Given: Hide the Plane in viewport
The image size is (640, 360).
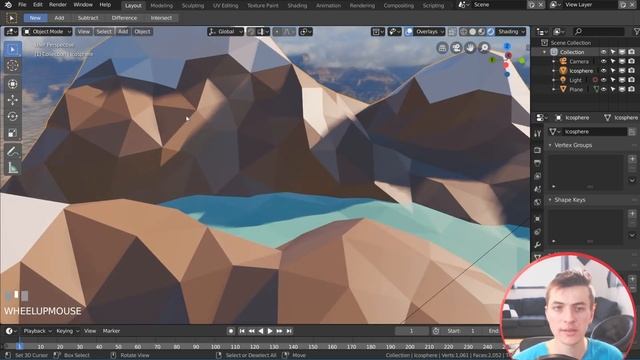Looking at the screenshot, I should click(603, 89).
